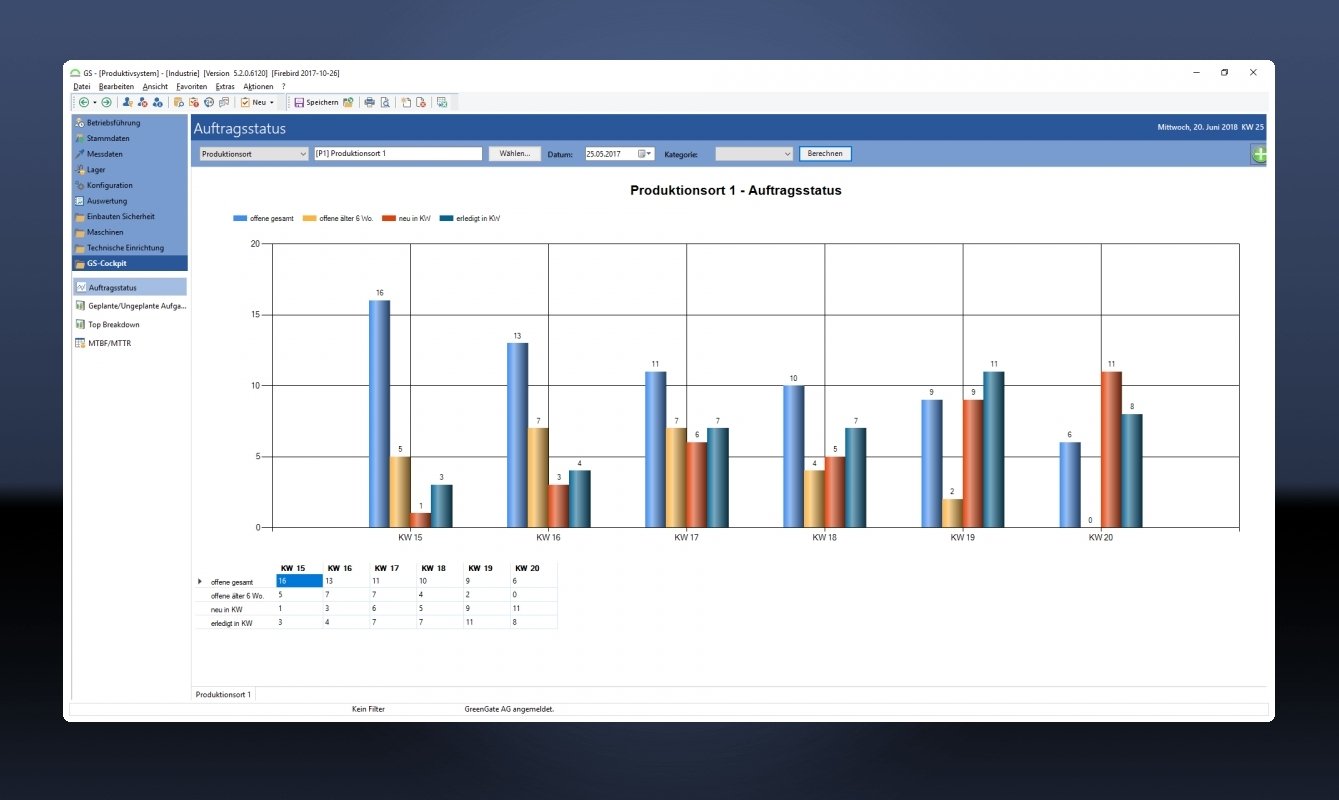1339x800 pixels.
Task: Open Stammdaten in the sidebar
Action: point(130,138)
